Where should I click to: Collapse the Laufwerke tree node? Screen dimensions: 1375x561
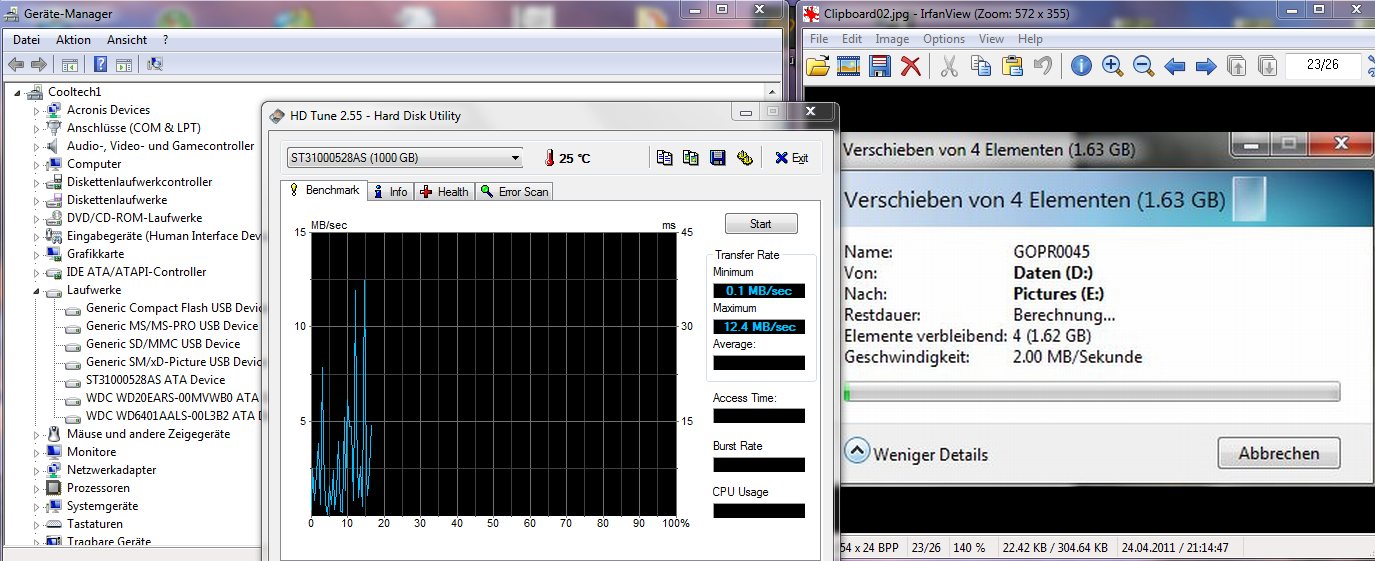tap(39, 291)
